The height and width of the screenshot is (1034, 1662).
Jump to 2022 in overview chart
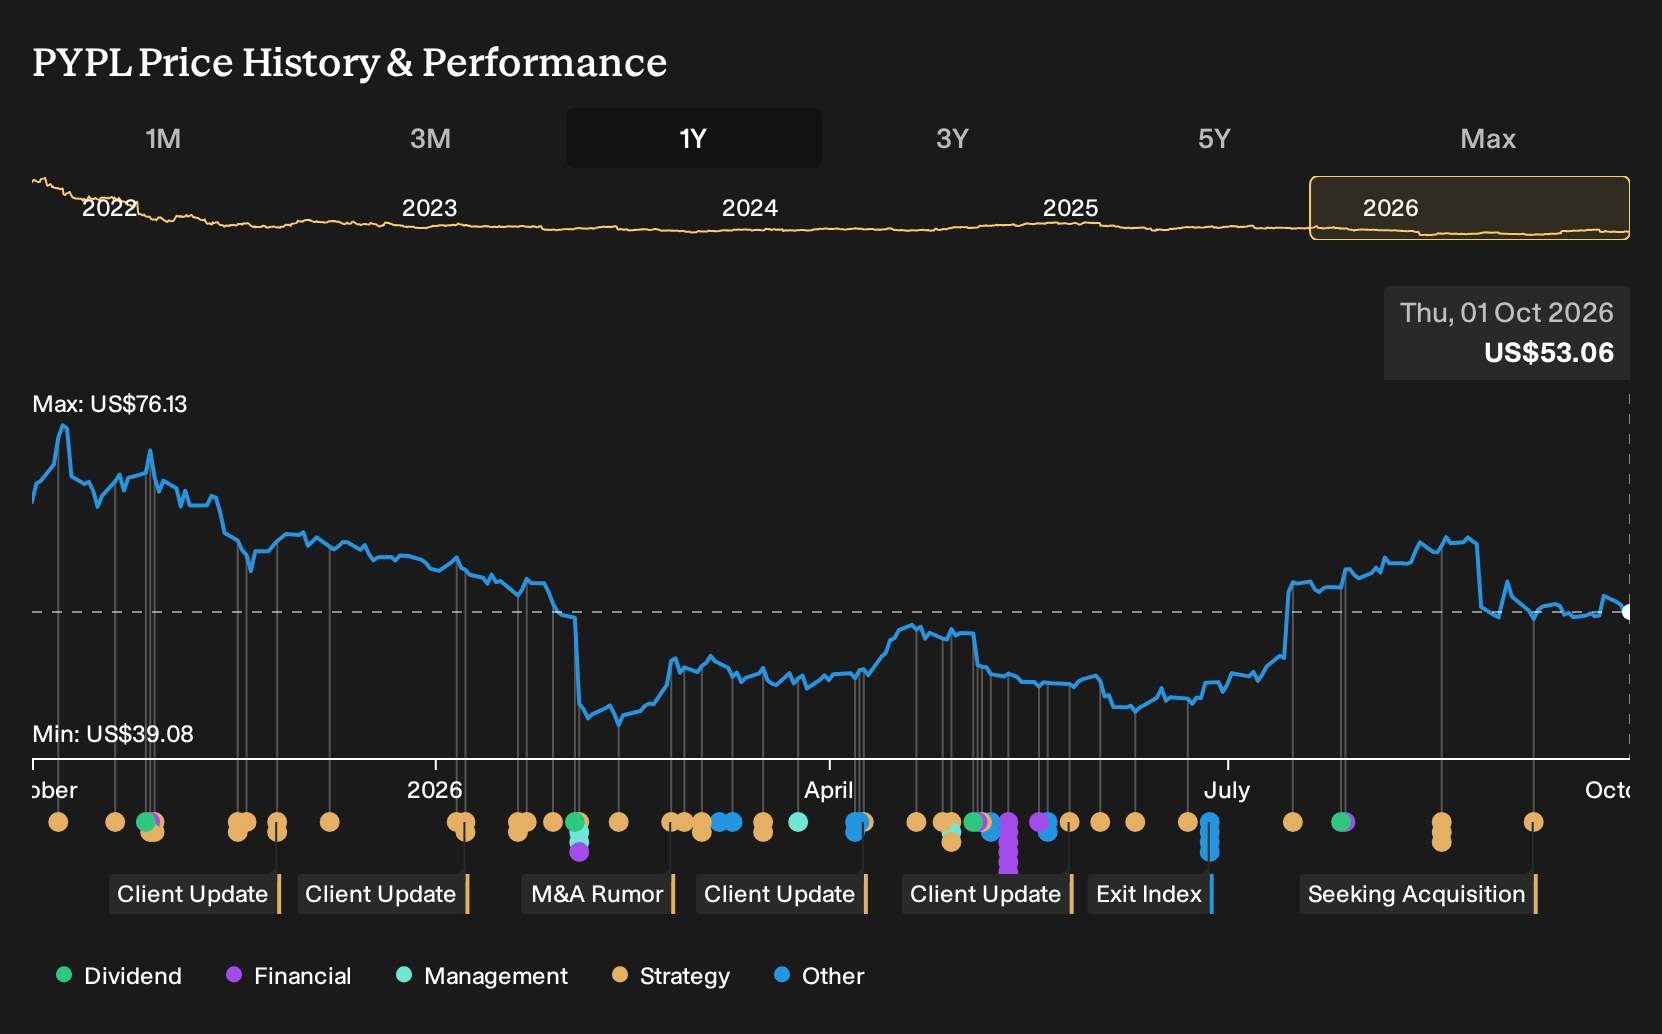[109, 208]
